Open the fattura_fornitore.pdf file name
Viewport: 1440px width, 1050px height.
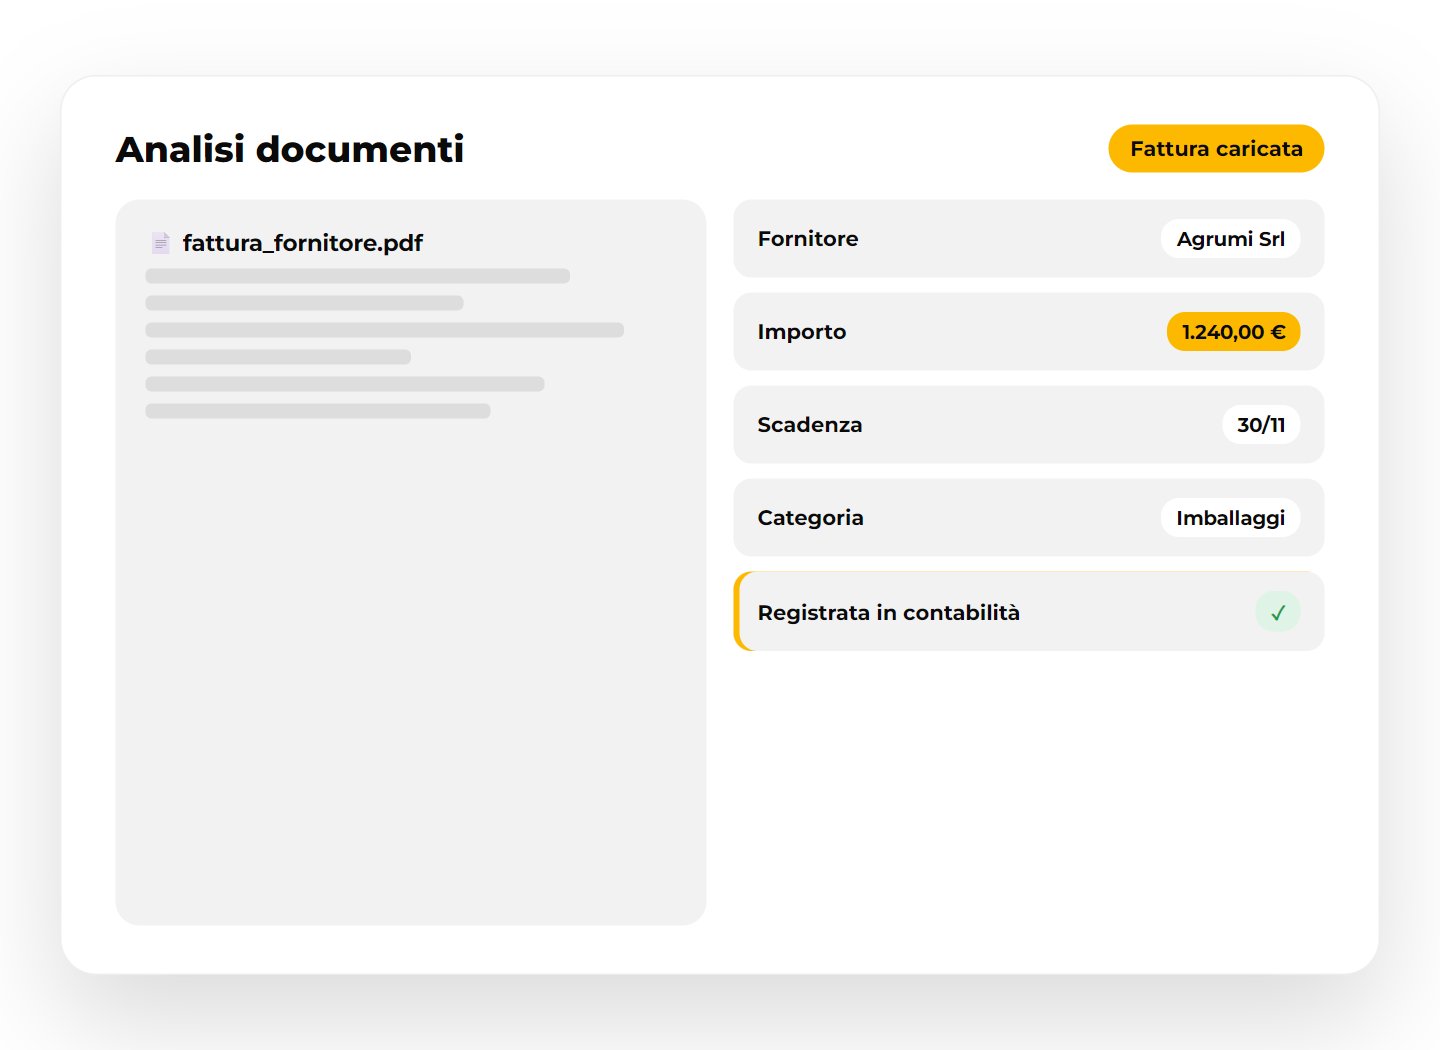pos(303,243)
